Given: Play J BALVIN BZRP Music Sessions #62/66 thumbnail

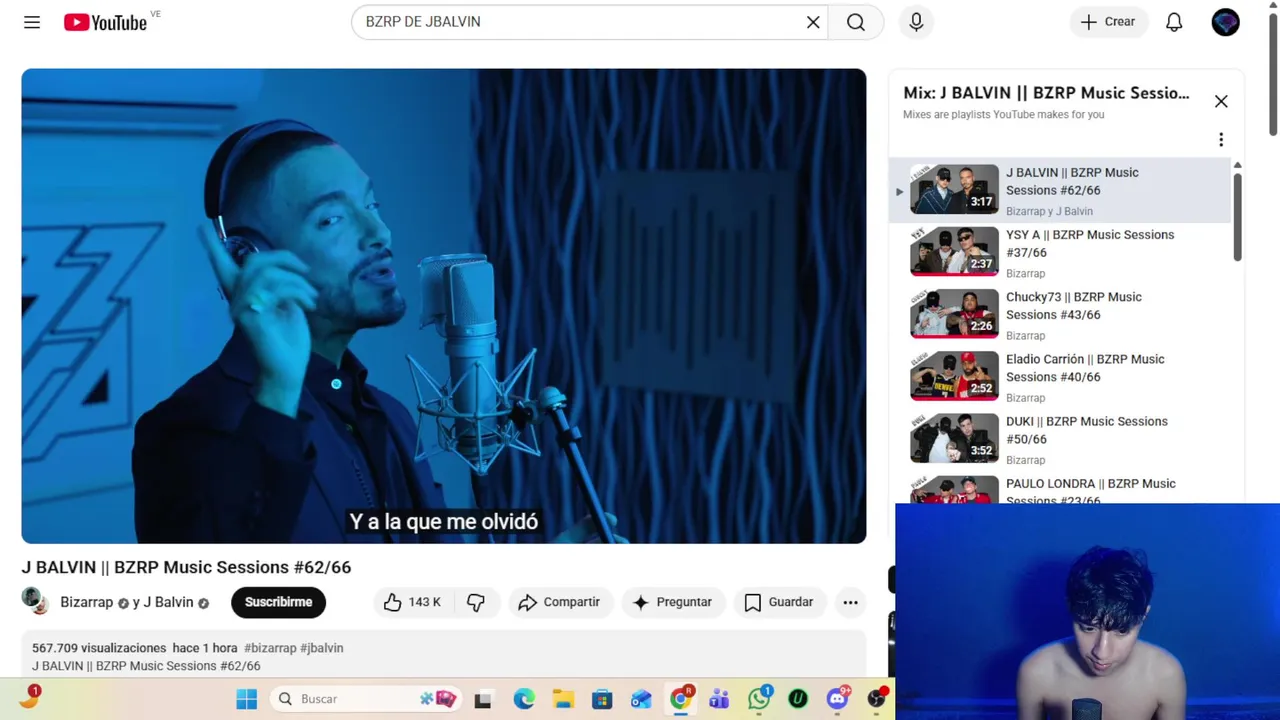Looking at the screenshot, I should point(954,189).
